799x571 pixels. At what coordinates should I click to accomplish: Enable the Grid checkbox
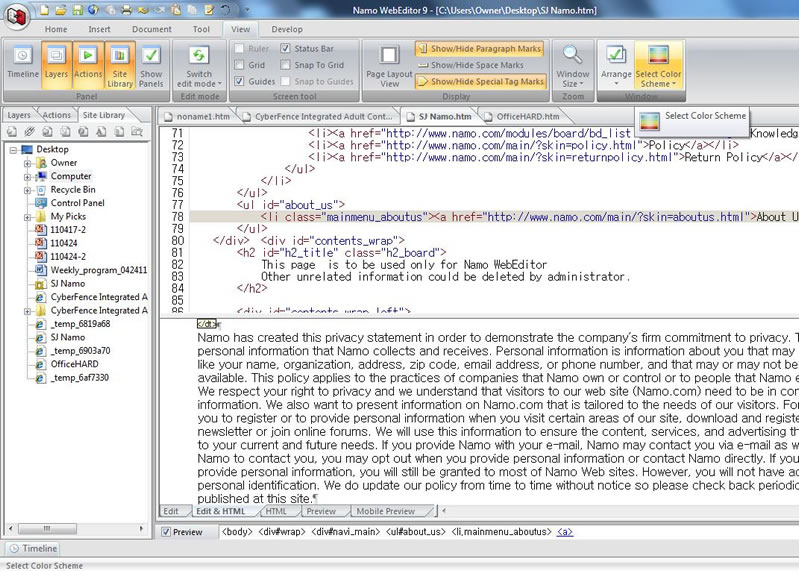(x=239, y=65)
